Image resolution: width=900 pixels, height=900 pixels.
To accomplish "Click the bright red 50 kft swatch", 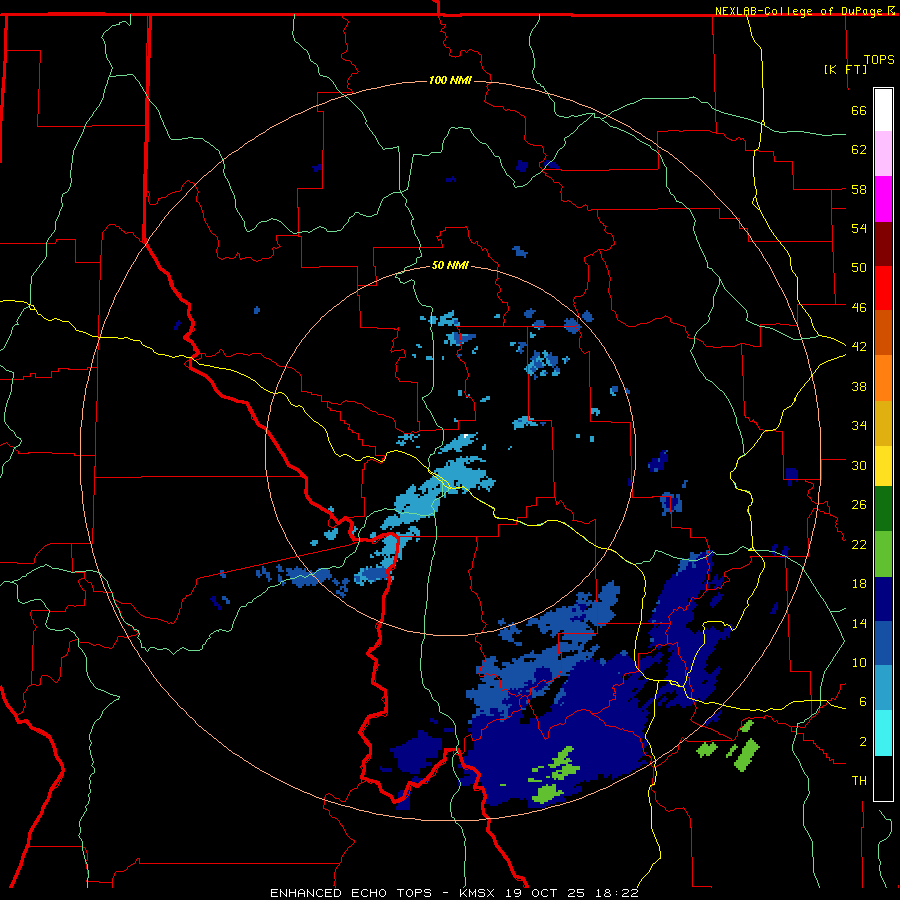I will (x=883, y=288).
